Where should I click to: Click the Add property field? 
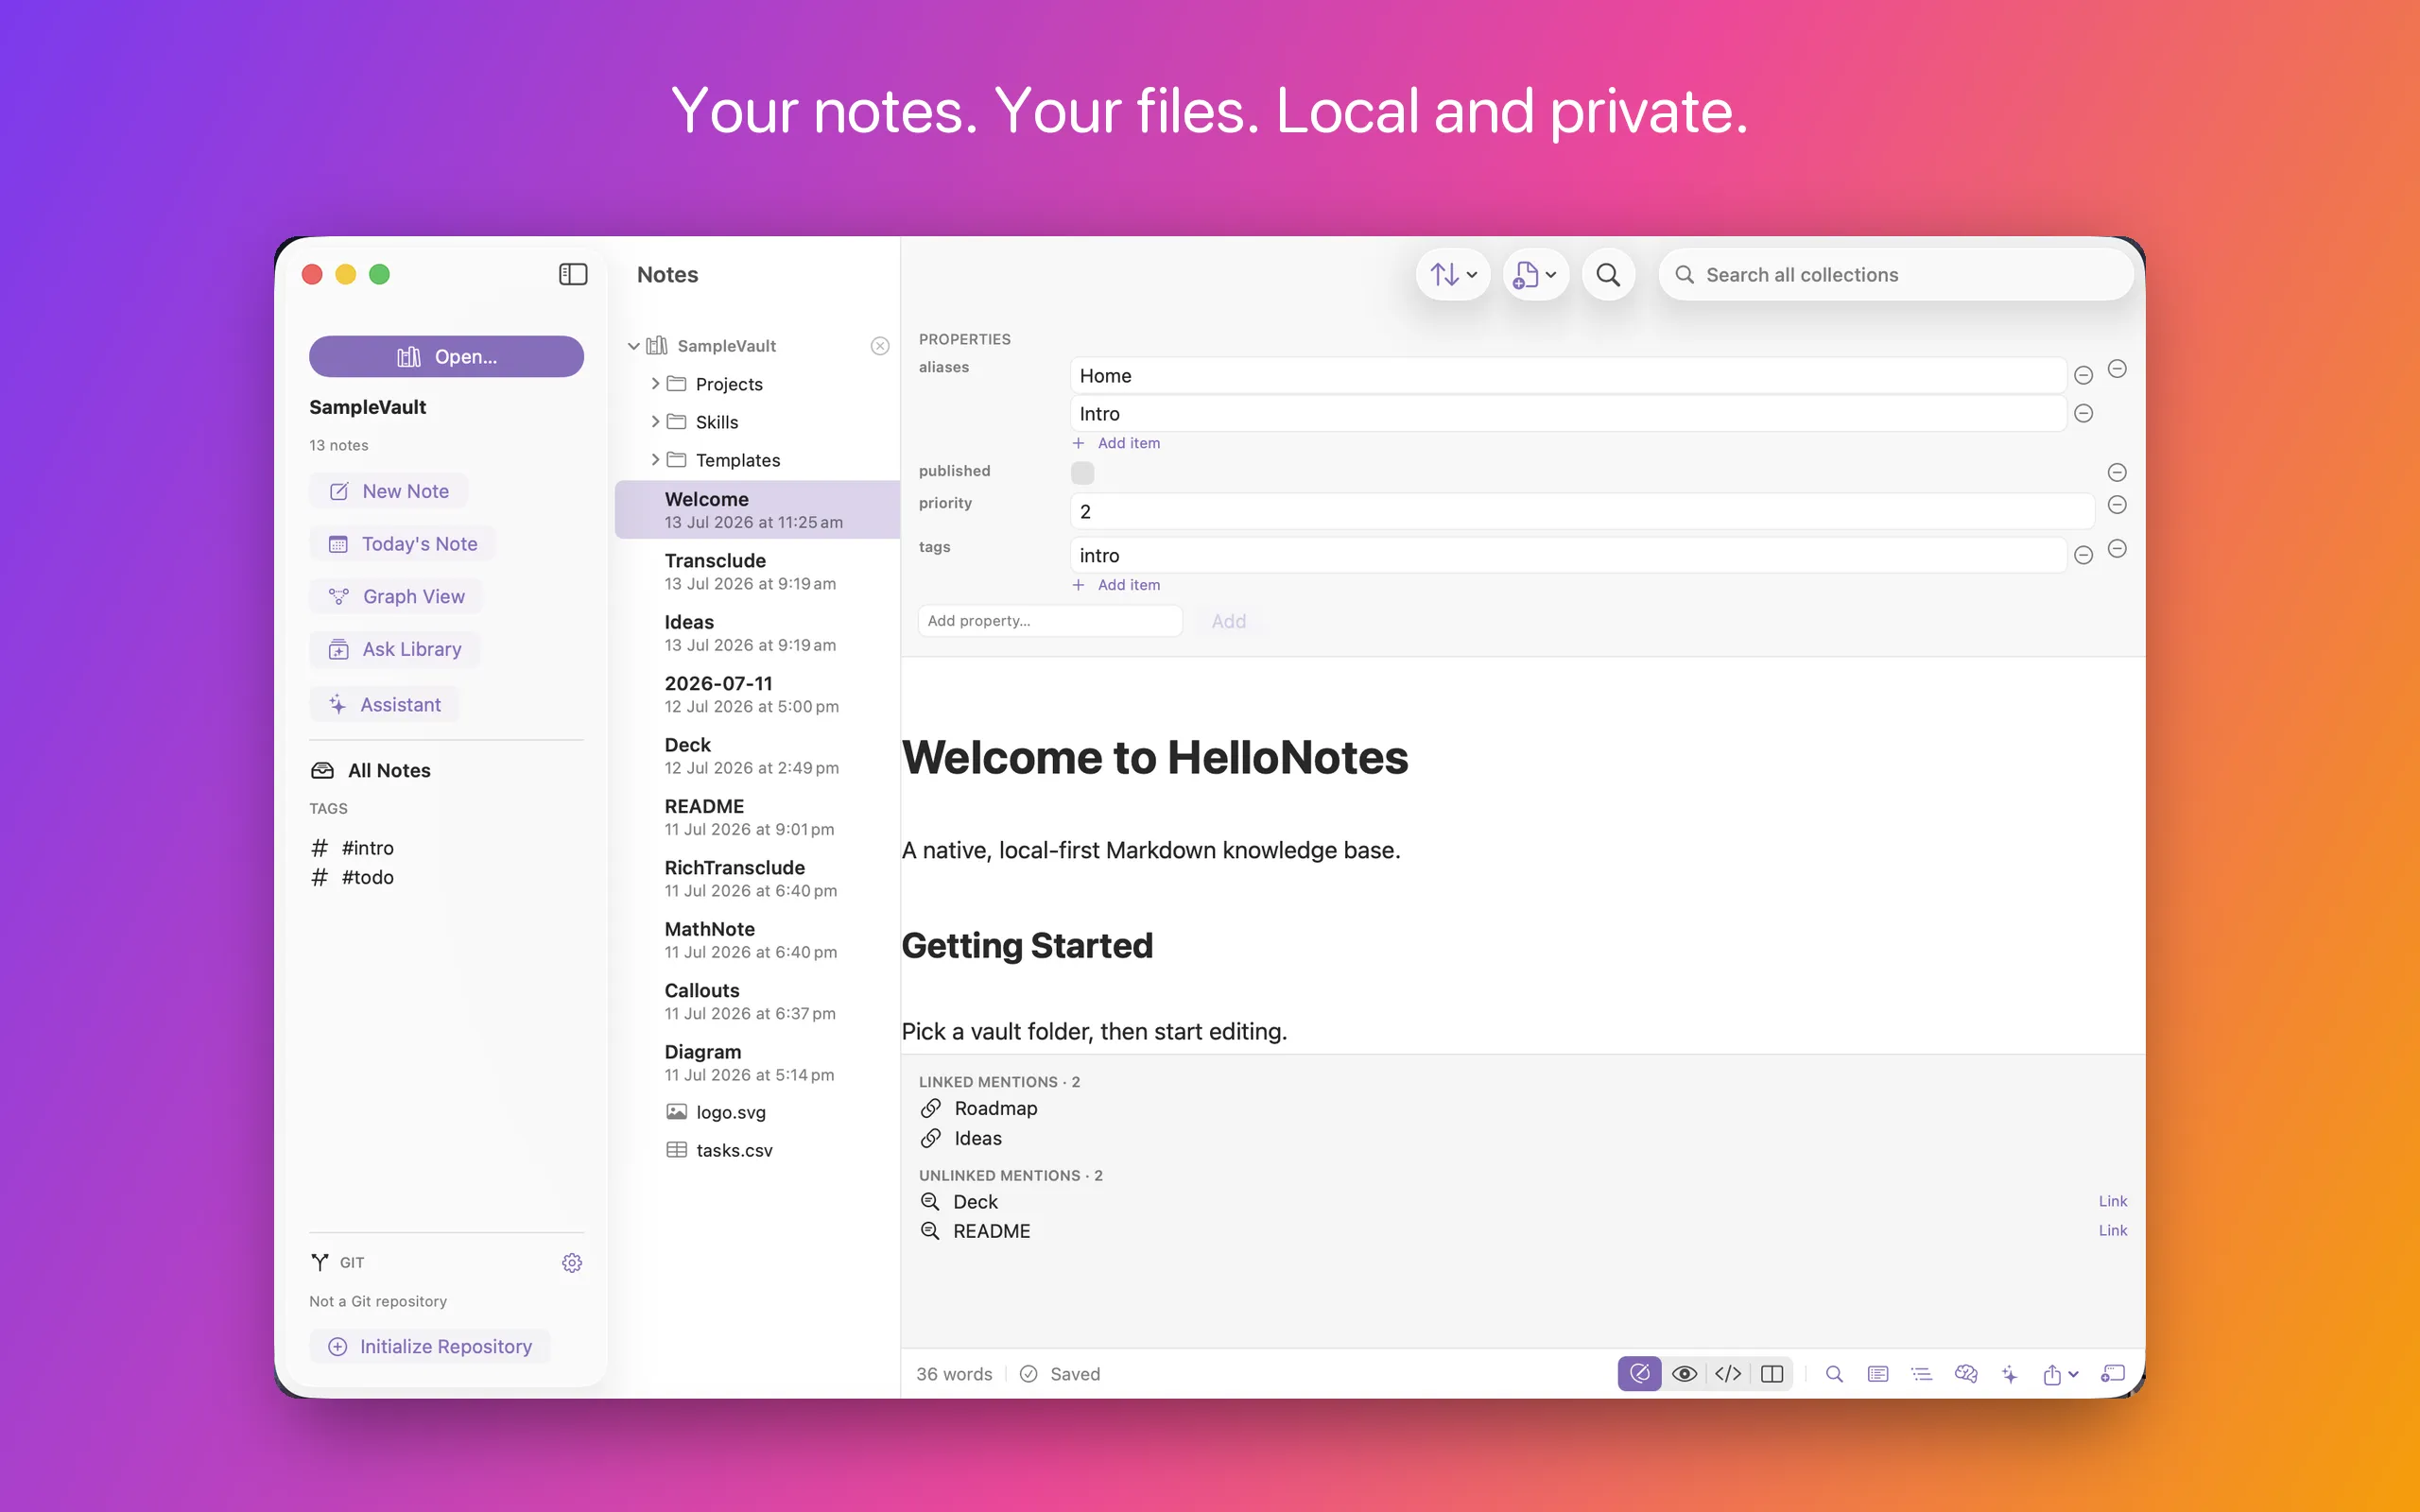tap(1050, 621)
